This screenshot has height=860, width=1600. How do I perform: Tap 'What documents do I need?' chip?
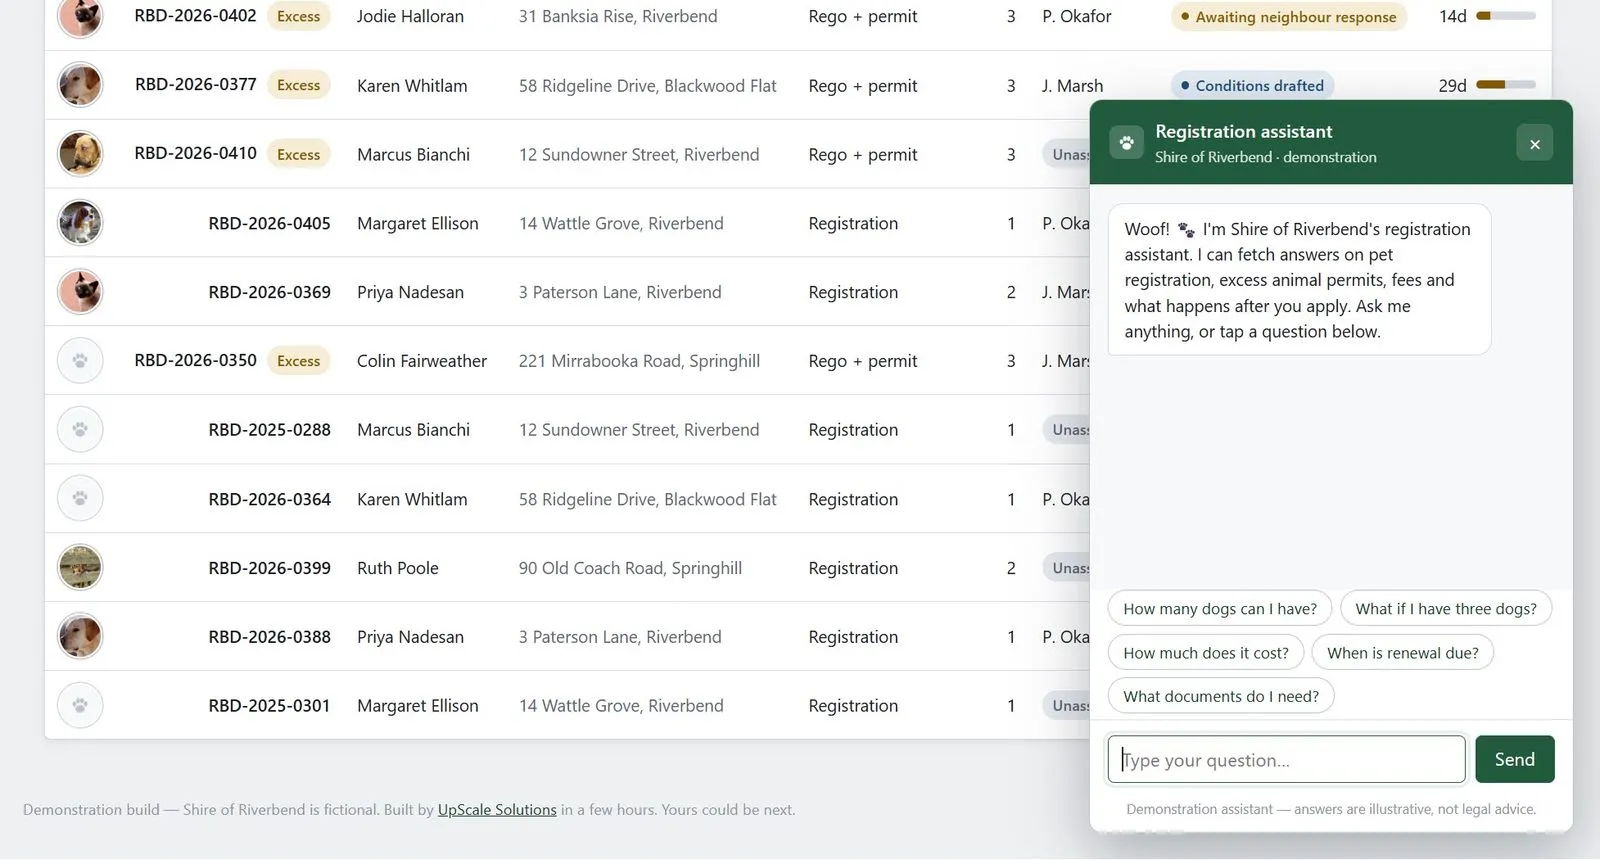(x=1221, y=696)
